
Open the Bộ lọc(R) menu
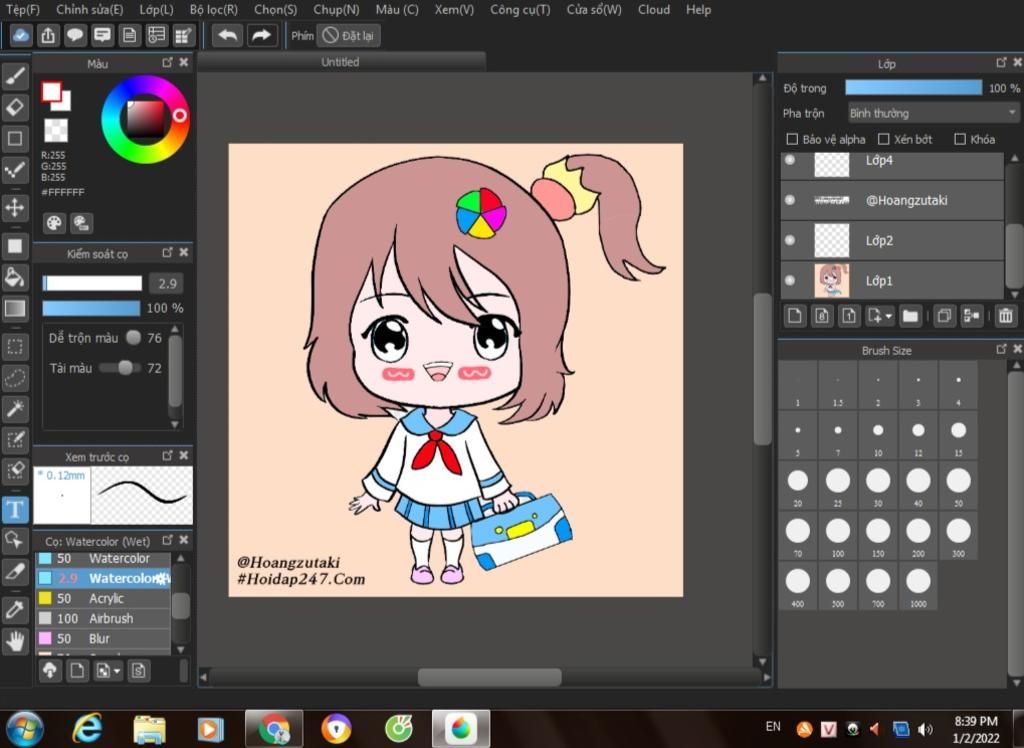coord(214,10)
